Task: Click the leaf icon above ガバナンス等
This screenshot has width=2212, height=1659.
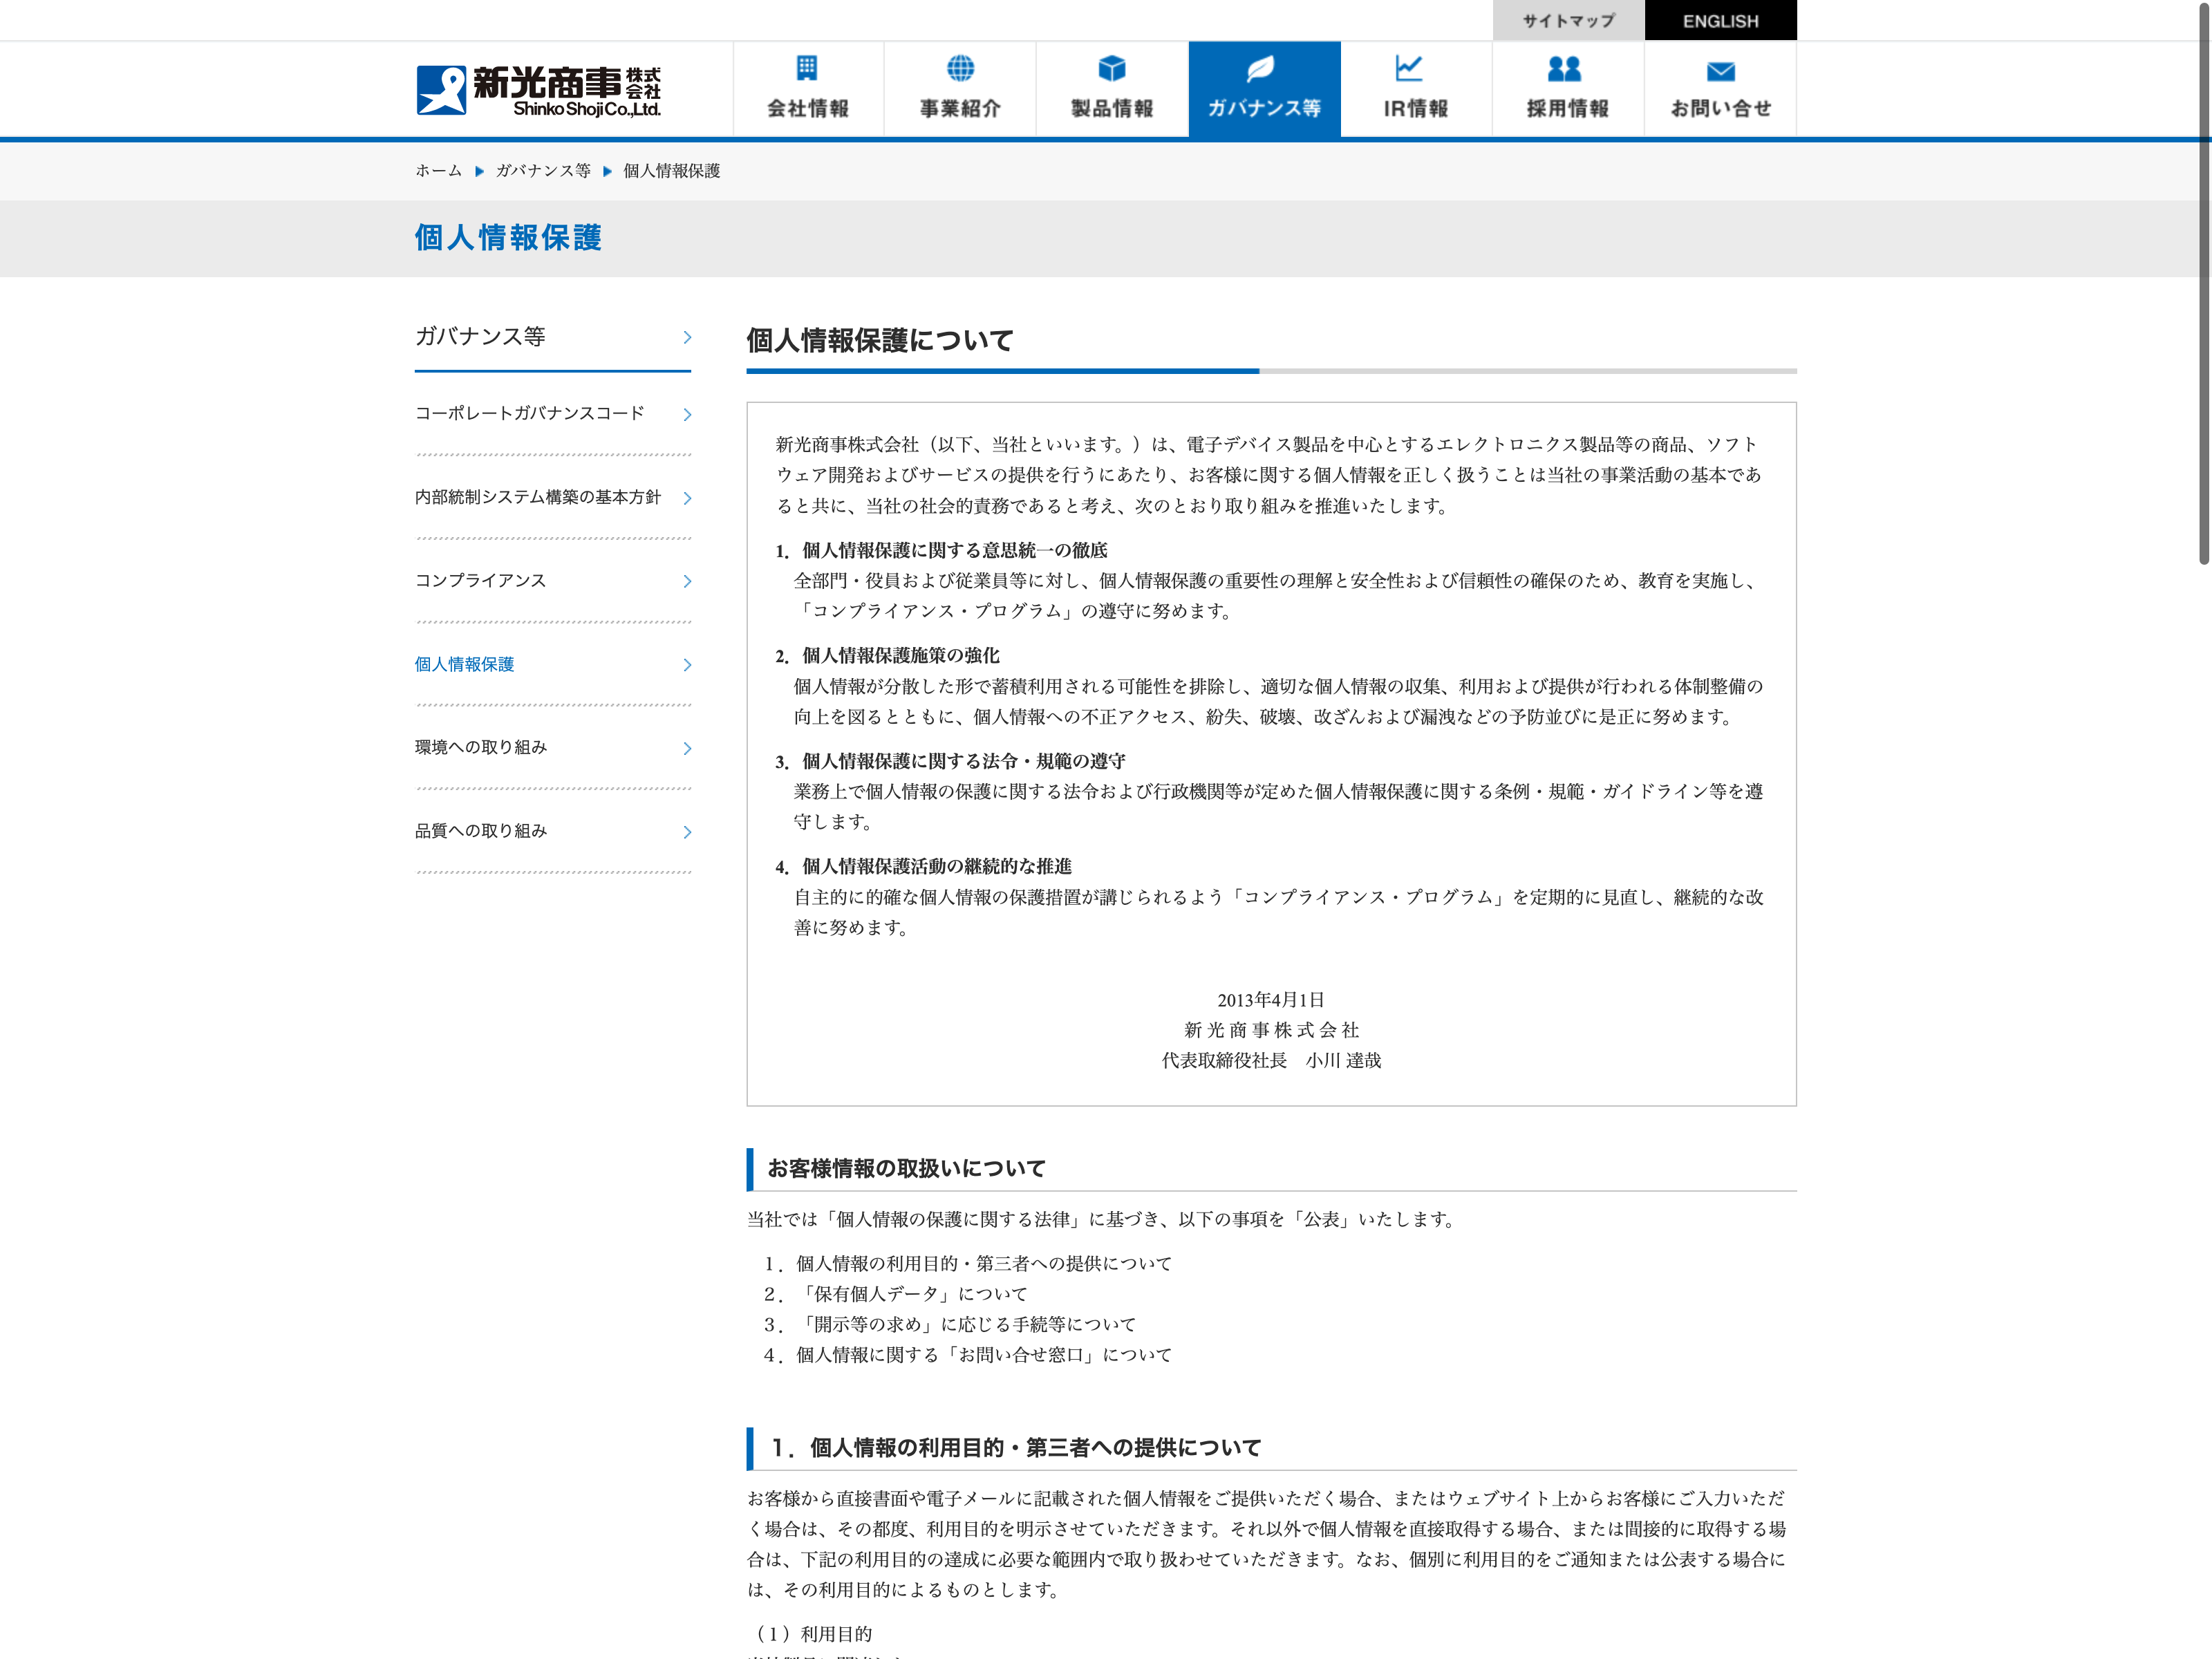Action: coord(1261,68)
